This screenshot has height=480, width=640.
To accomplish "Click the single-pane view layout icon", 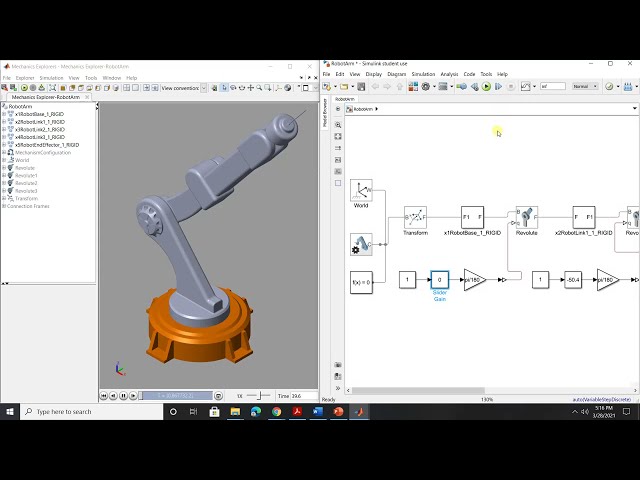I will coord(136,88).
